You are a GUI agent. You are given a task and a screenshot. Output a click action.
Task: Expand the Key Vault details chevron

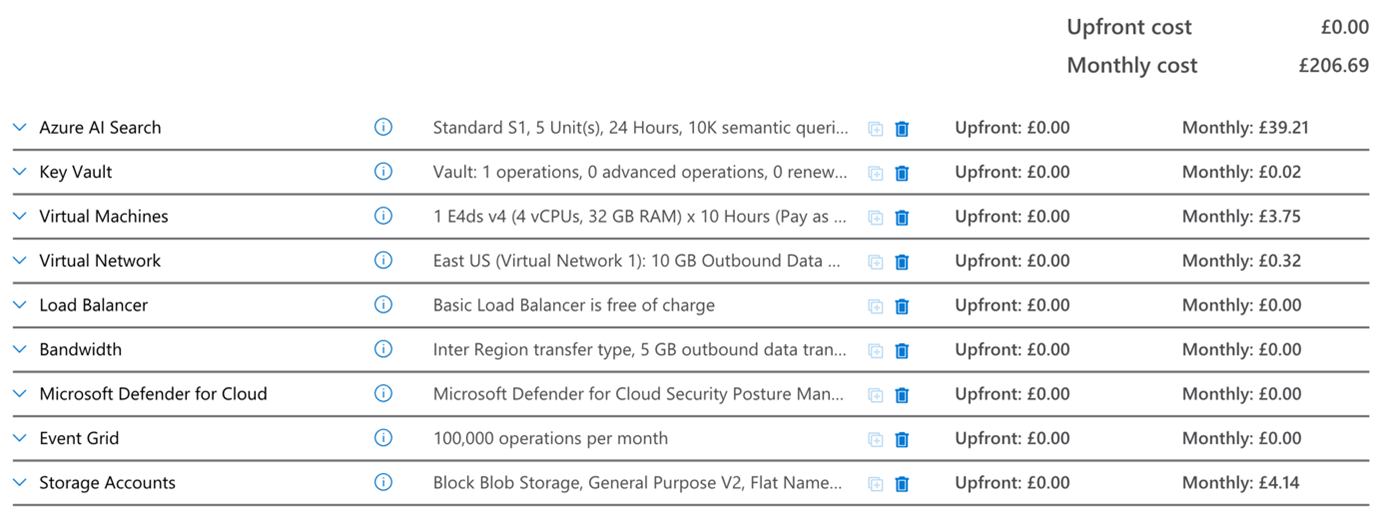click(19, 172)
